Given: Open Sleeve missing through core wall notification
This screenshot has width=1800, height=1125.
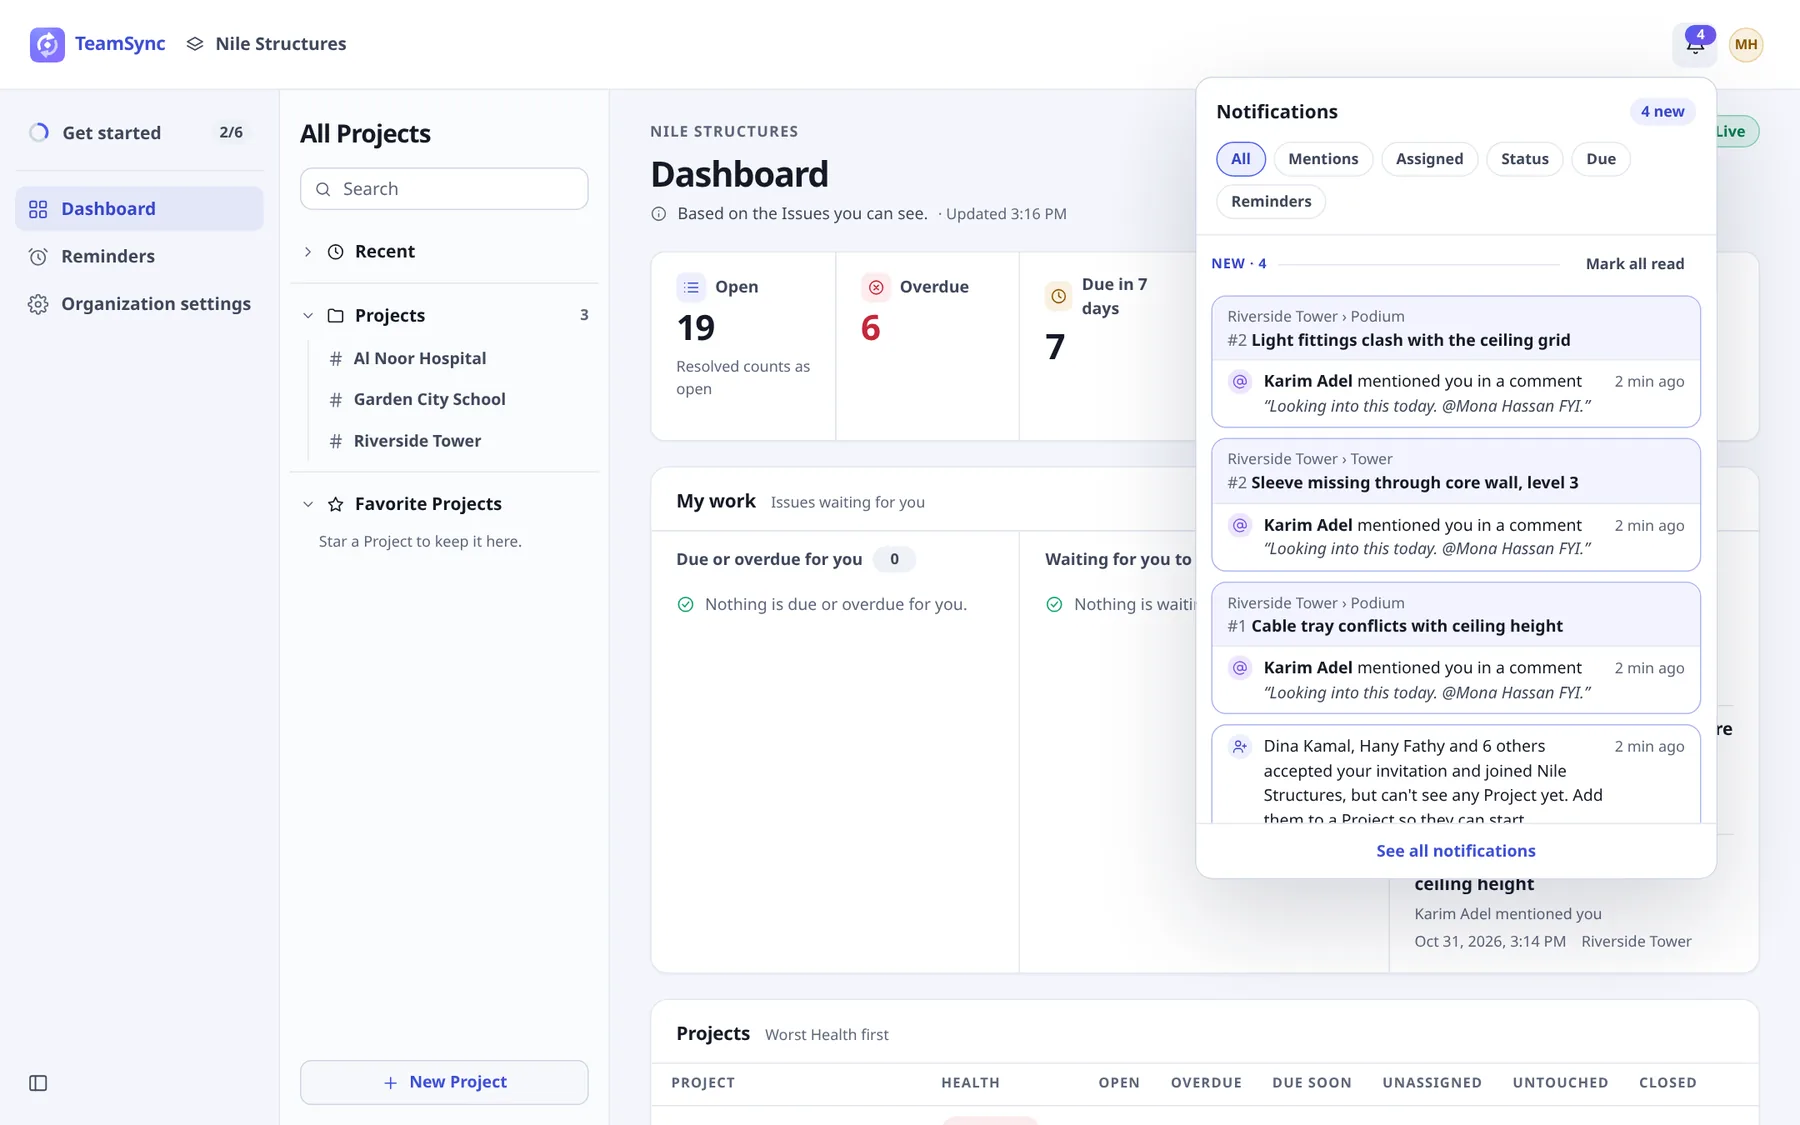Looking at the screenshot, I should pyautogui.click(x=1455, y=505).
